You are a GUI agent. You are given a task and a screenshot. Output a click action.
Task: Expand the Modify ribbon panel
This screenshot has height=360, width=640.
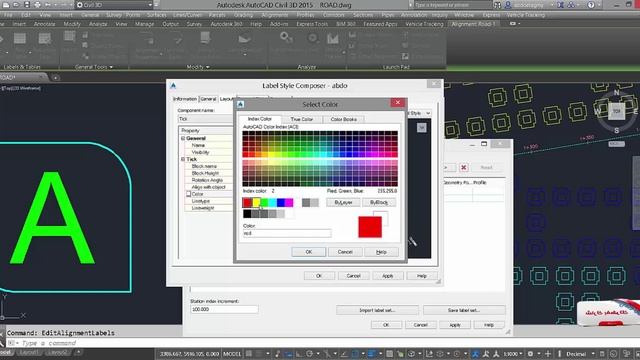[x=198, y=67]
